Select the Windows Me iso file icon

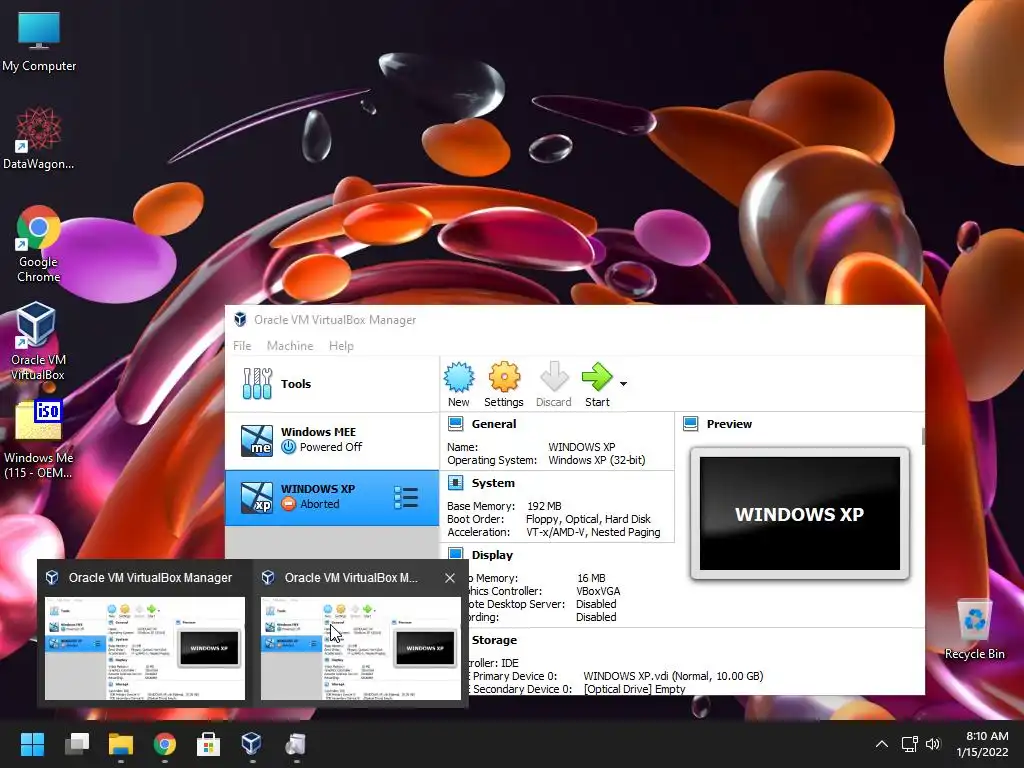pos(39,439)
